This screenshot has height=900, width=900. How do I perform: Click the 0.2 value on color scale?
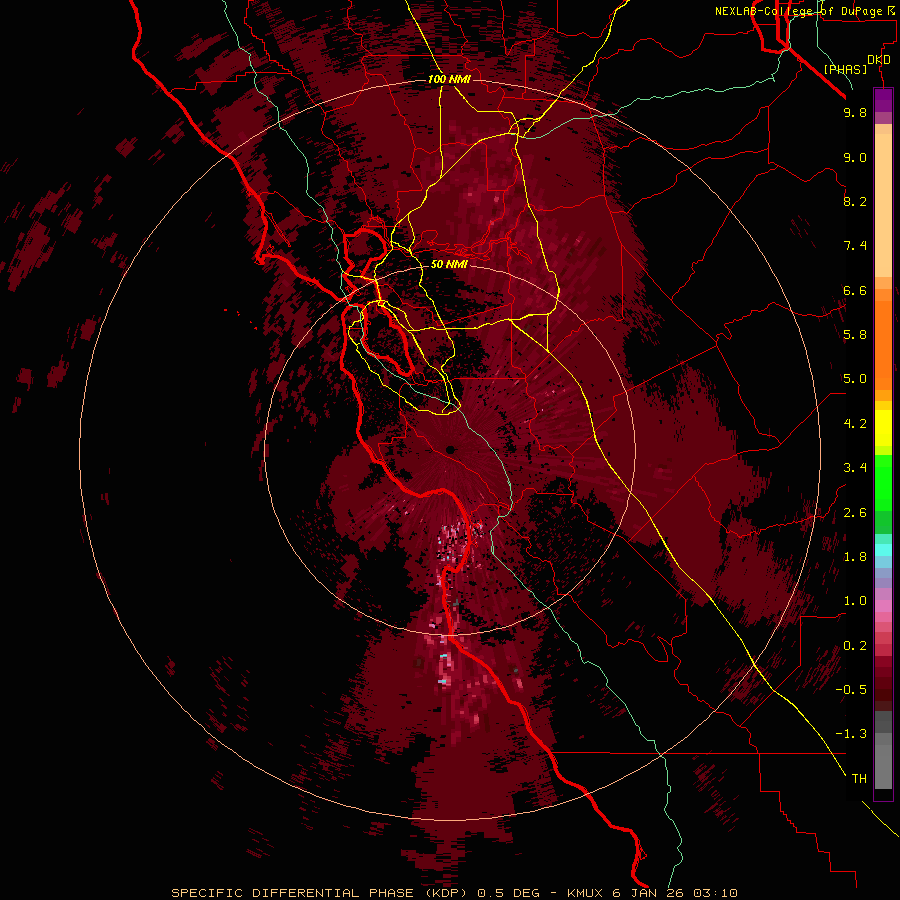click(x=855, y=646)
